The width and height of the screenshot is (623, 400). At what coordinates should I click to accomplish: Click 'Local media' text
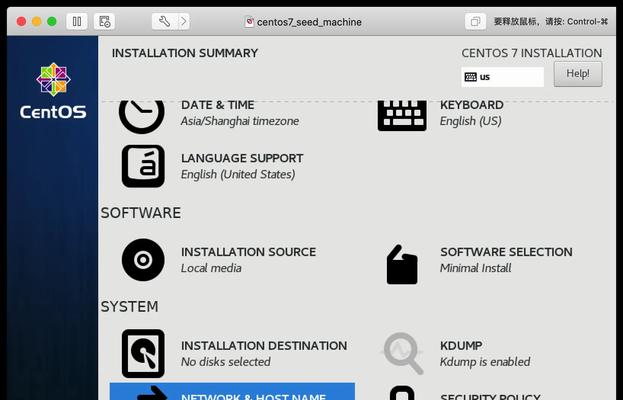pos(211,268)
